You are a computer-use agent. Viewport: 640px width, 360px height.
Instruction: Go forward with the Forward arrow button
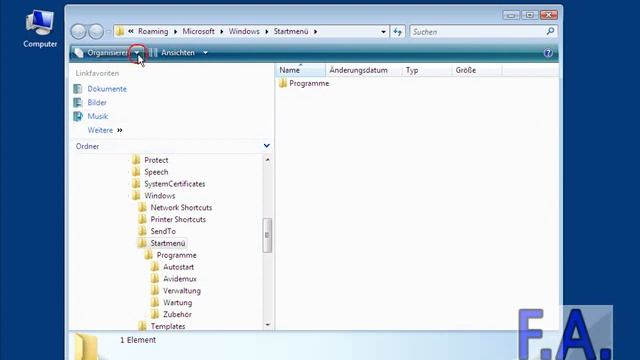pos(96,31)
